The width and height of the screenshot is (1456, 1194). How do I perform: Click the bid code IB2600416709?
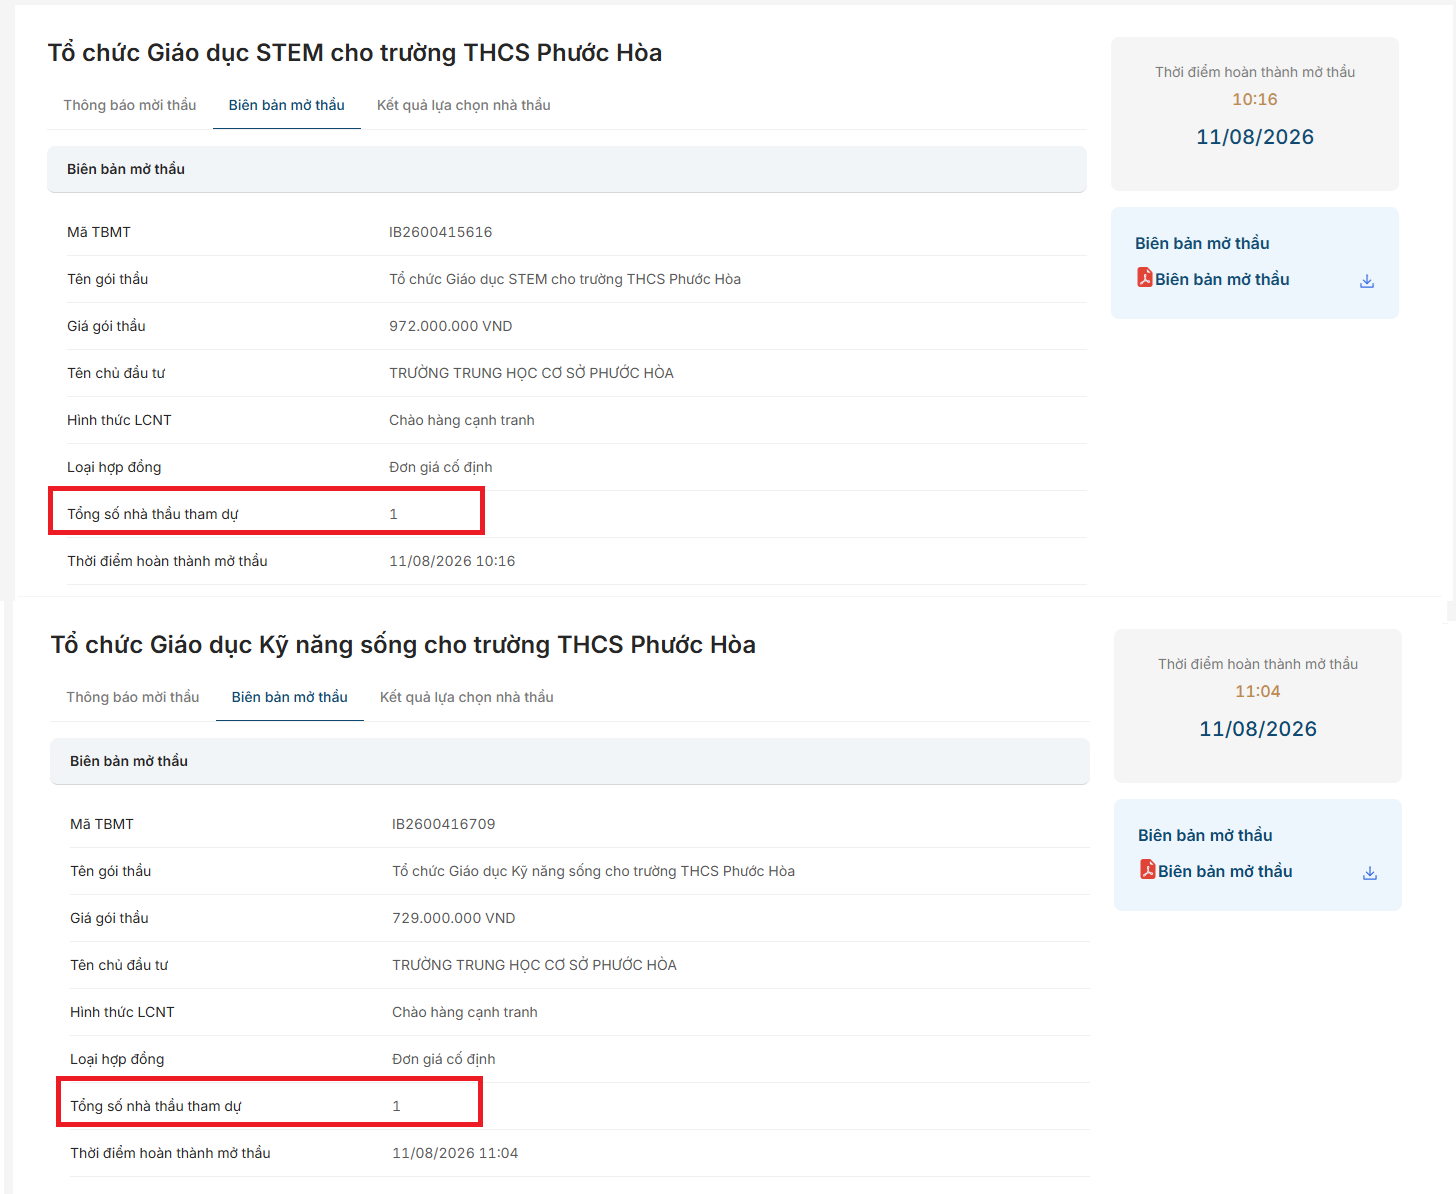(x=444, y=824)
